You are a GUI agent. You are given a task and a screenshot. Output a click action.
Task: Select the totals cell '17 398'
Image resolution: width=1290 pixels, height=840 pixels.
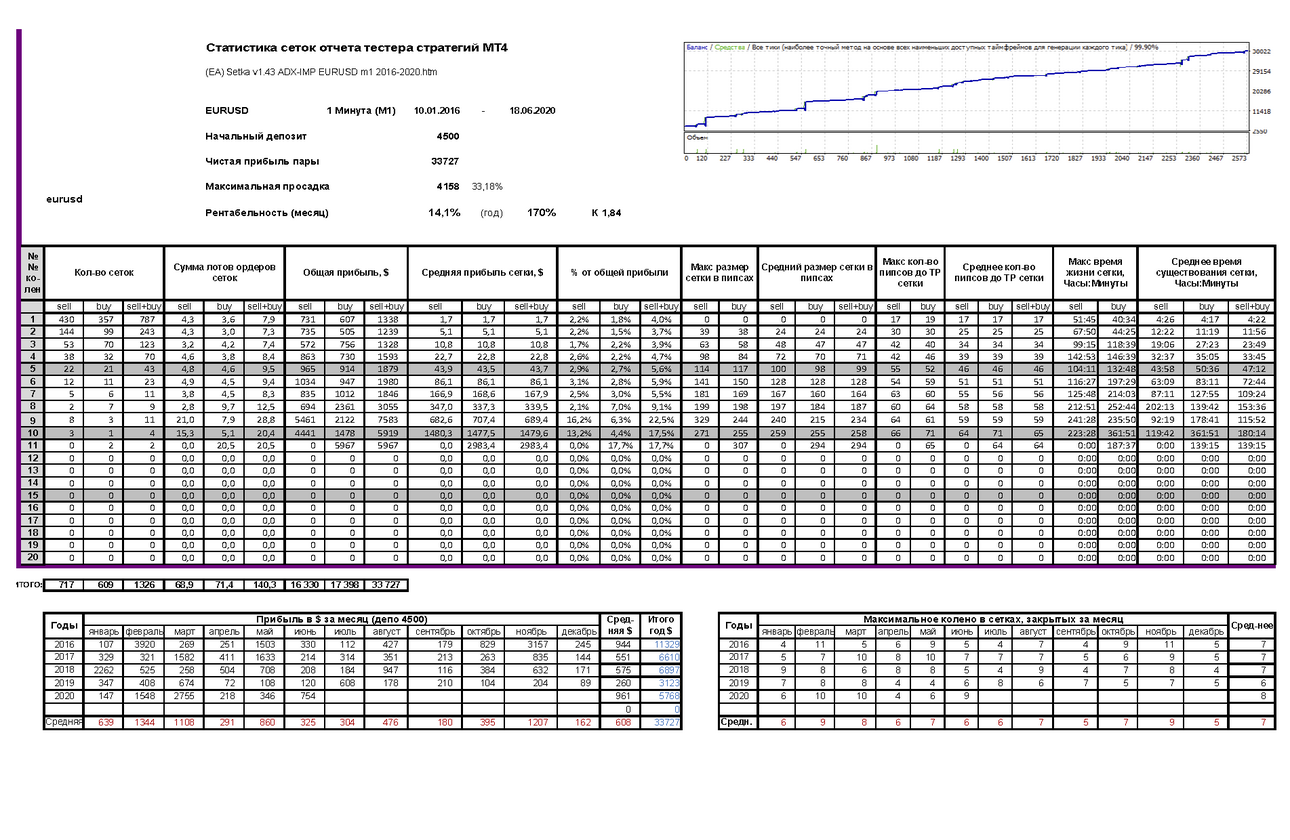point(345,583)
